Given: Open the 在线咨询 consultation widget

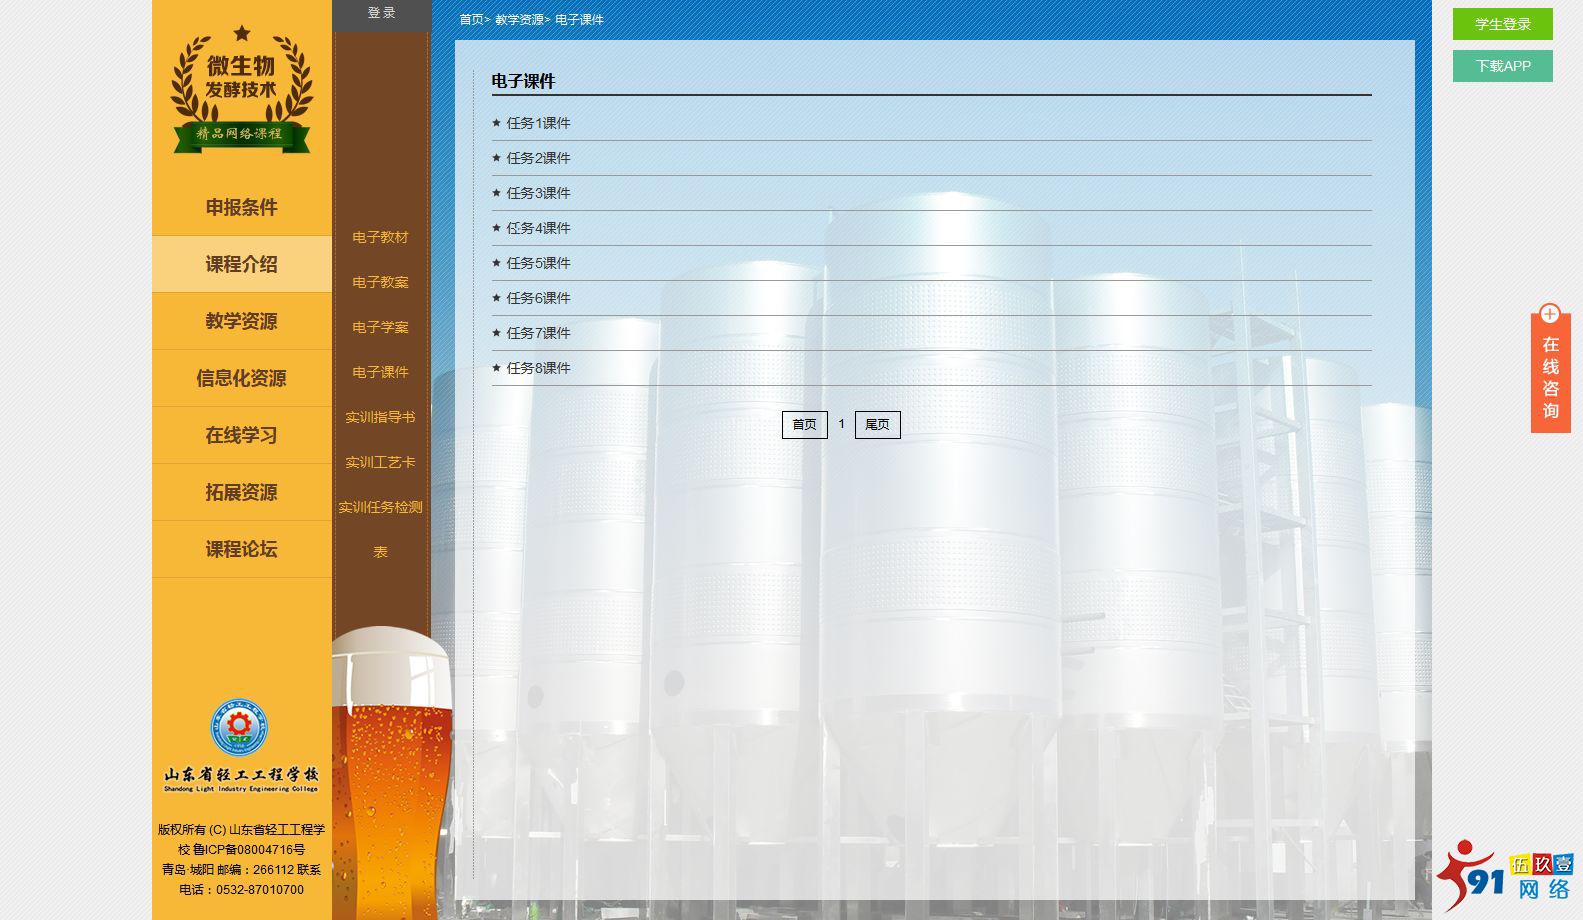Looking at the screenshot, I should click(x=1550, y=372).
